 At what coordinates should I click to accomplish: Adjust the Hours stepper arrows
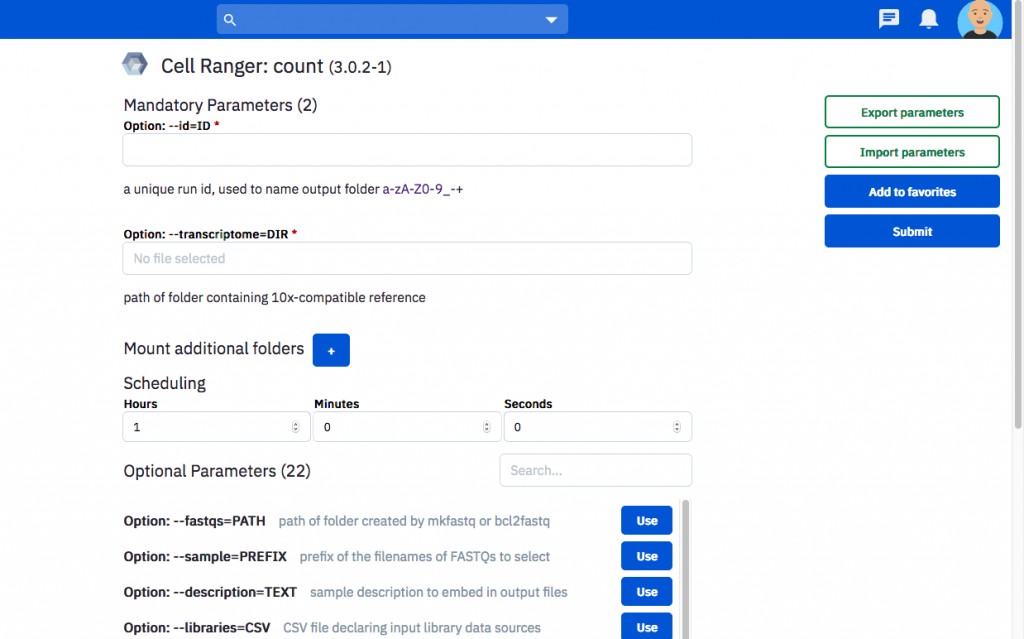click(296, 427)
